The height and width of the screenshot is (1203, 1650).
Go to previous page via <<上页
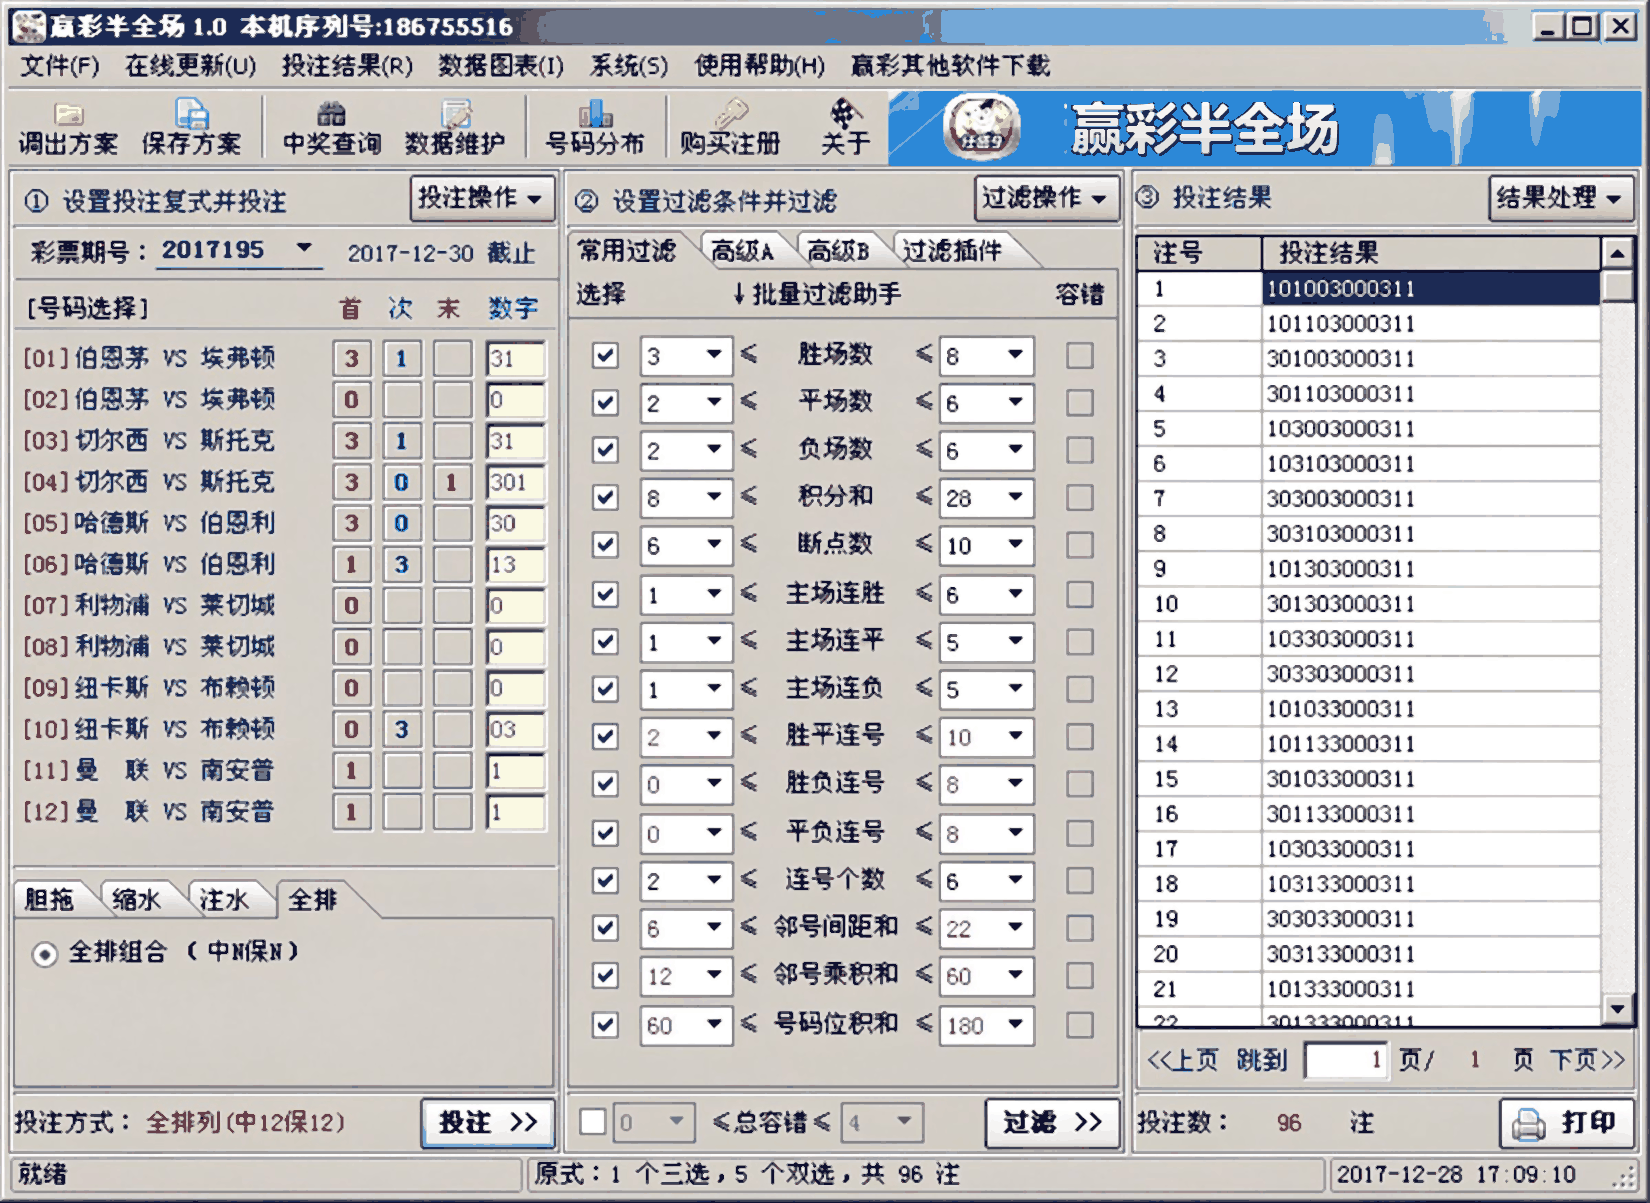(1183, 1060)
